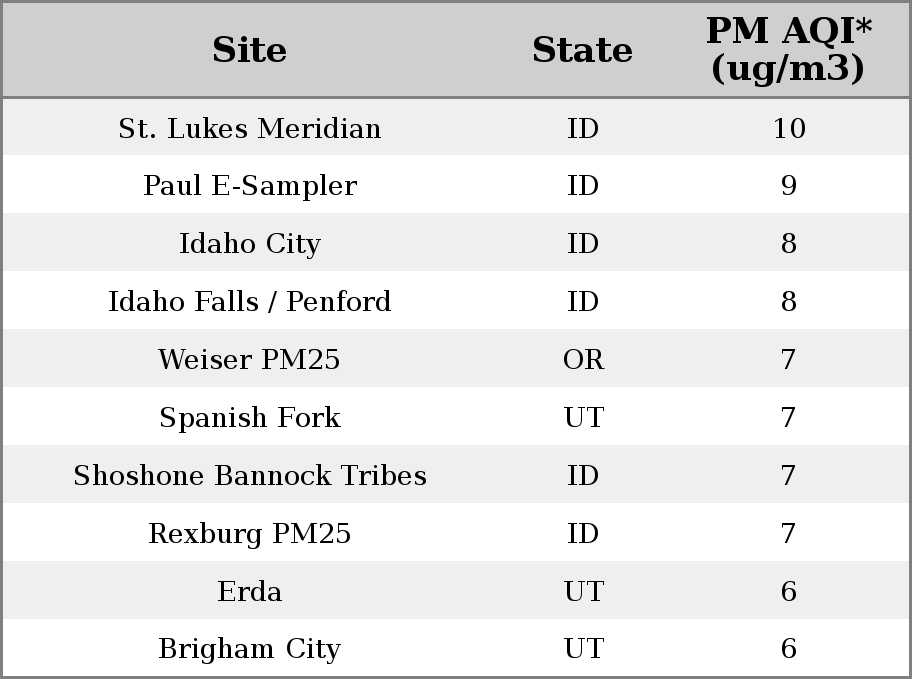Select the Shoshone Bannock Tribes cell

tap(250, 475)
